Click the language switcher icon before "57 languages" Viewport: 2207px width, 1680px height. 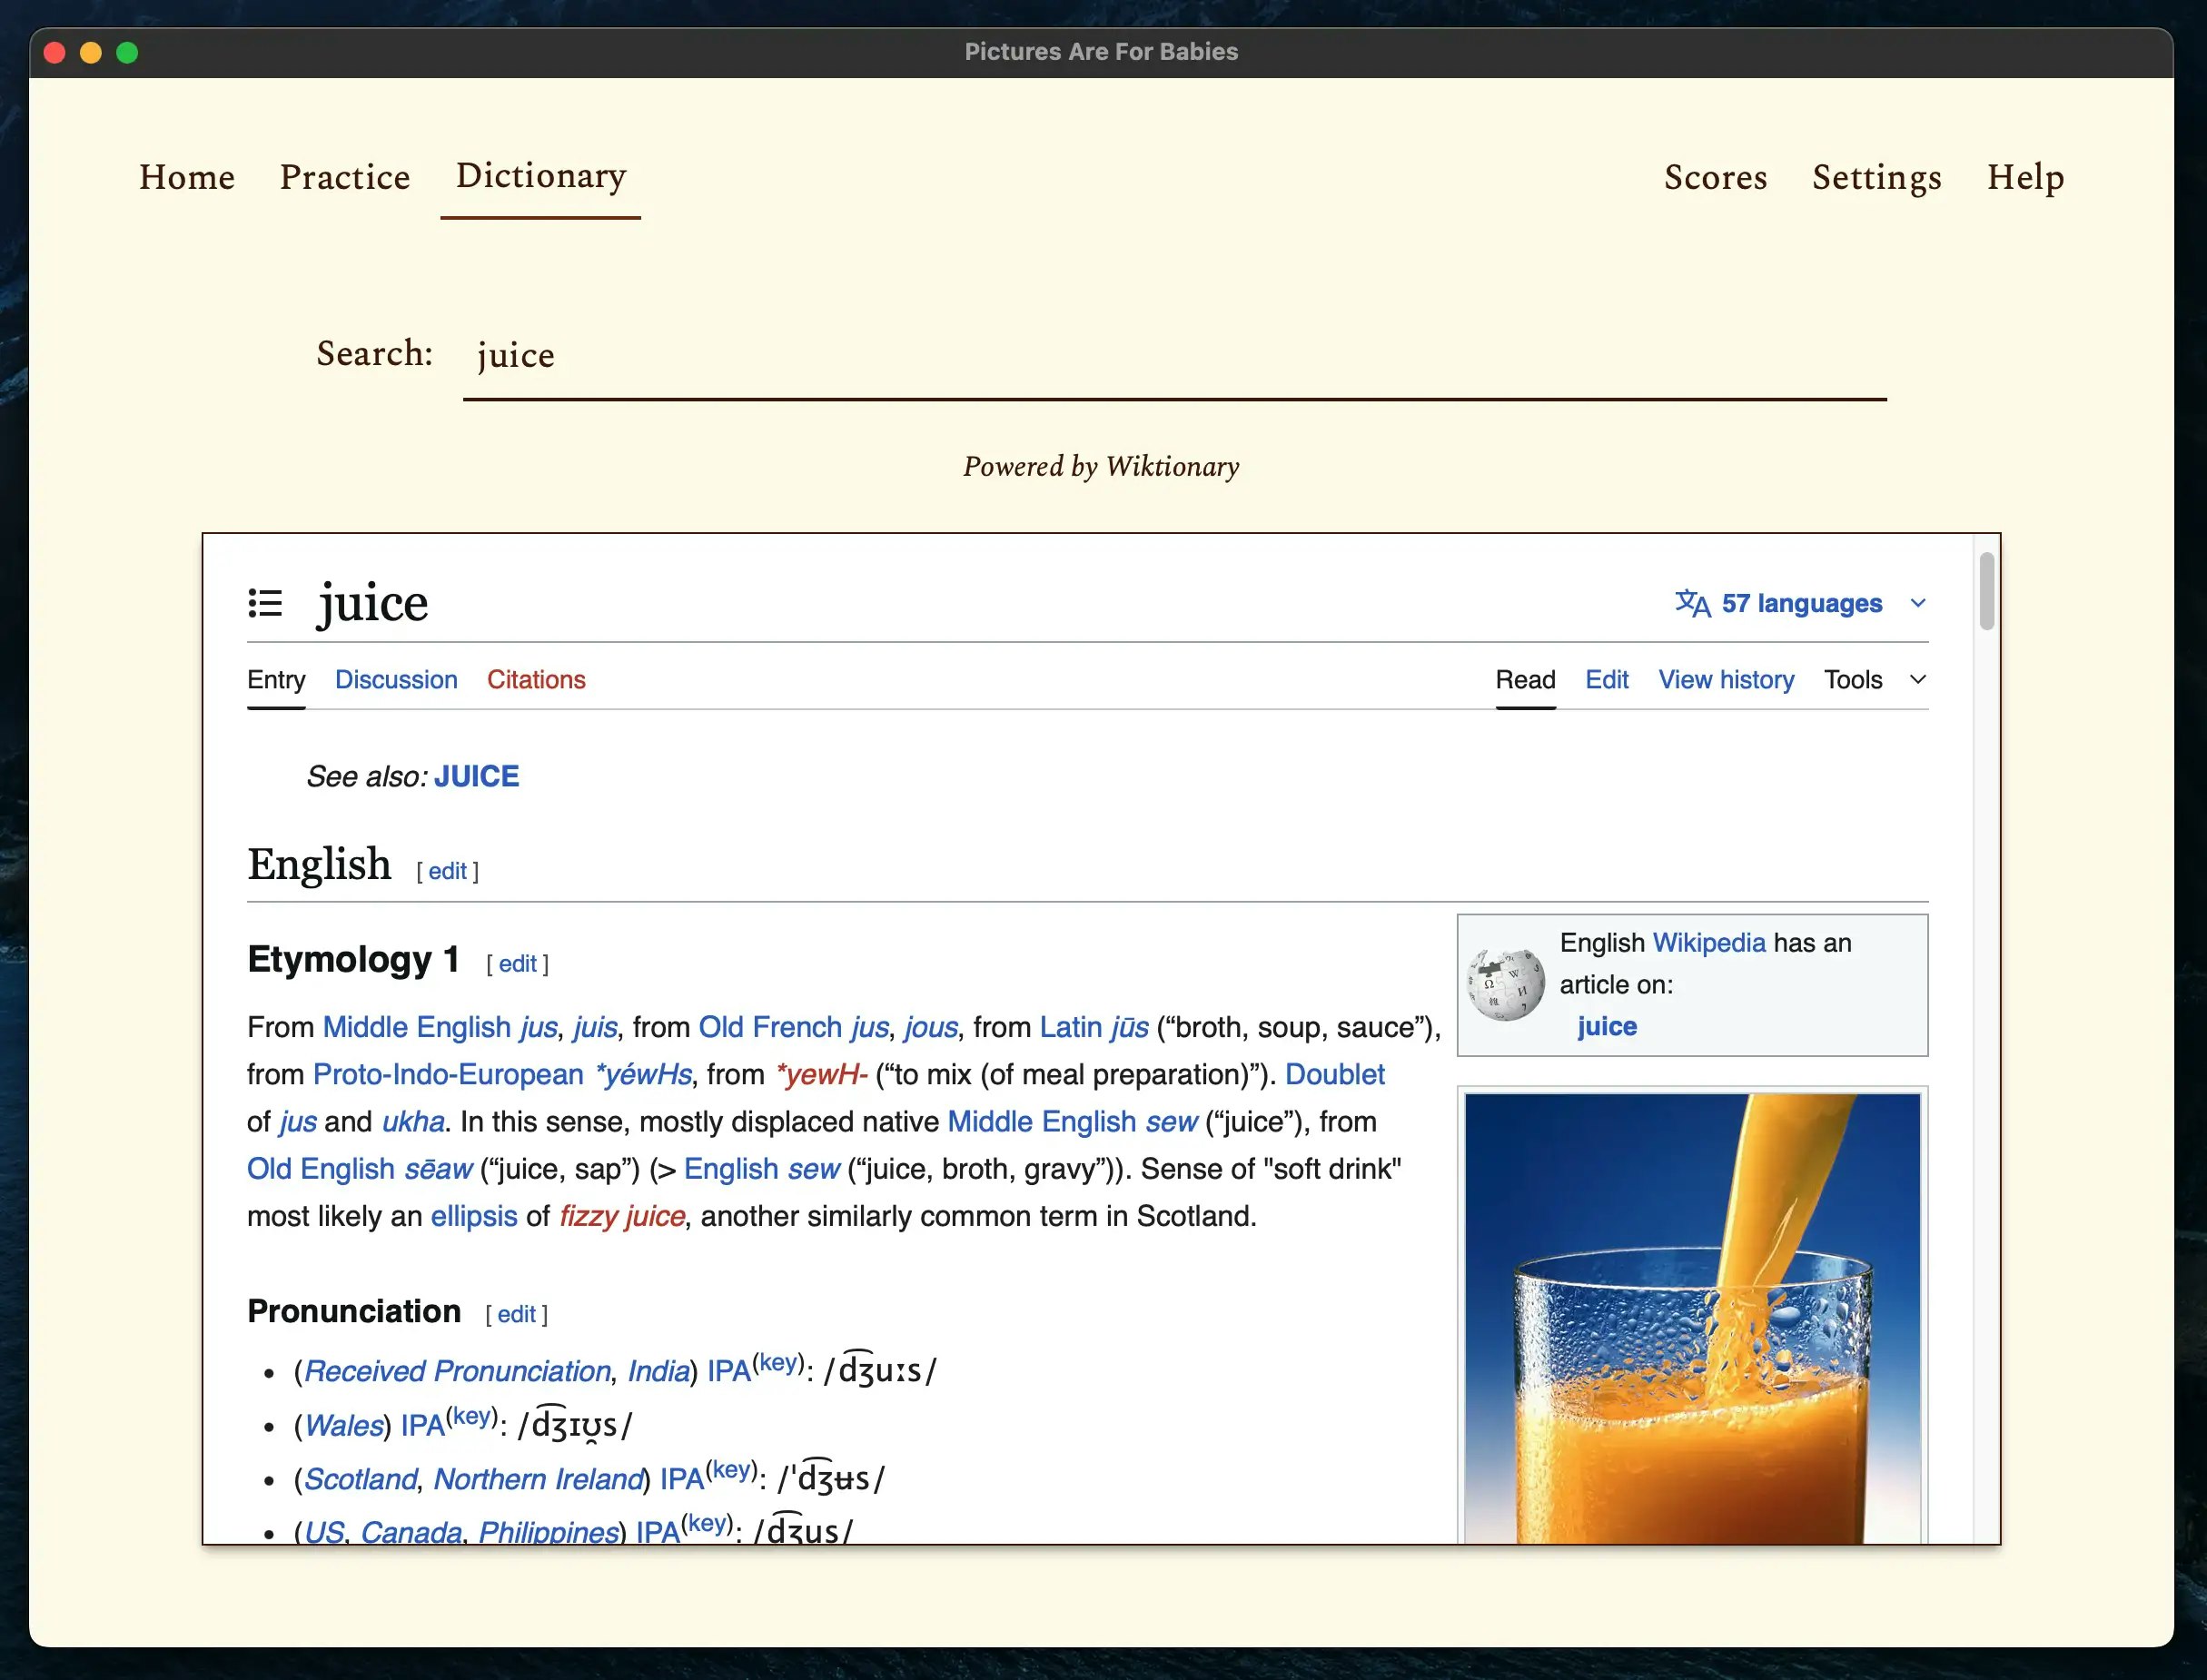tap(1694, 602)
